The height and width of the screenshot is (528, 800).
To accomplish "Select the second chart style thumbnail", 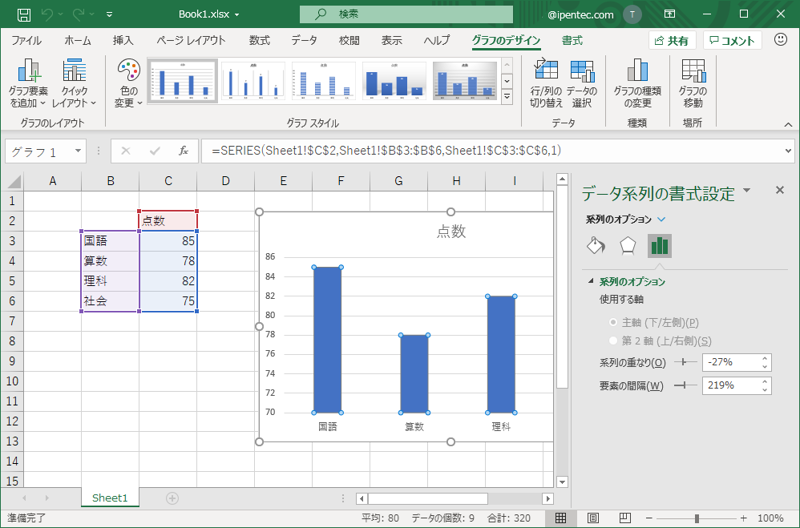I will click(253, 81).
